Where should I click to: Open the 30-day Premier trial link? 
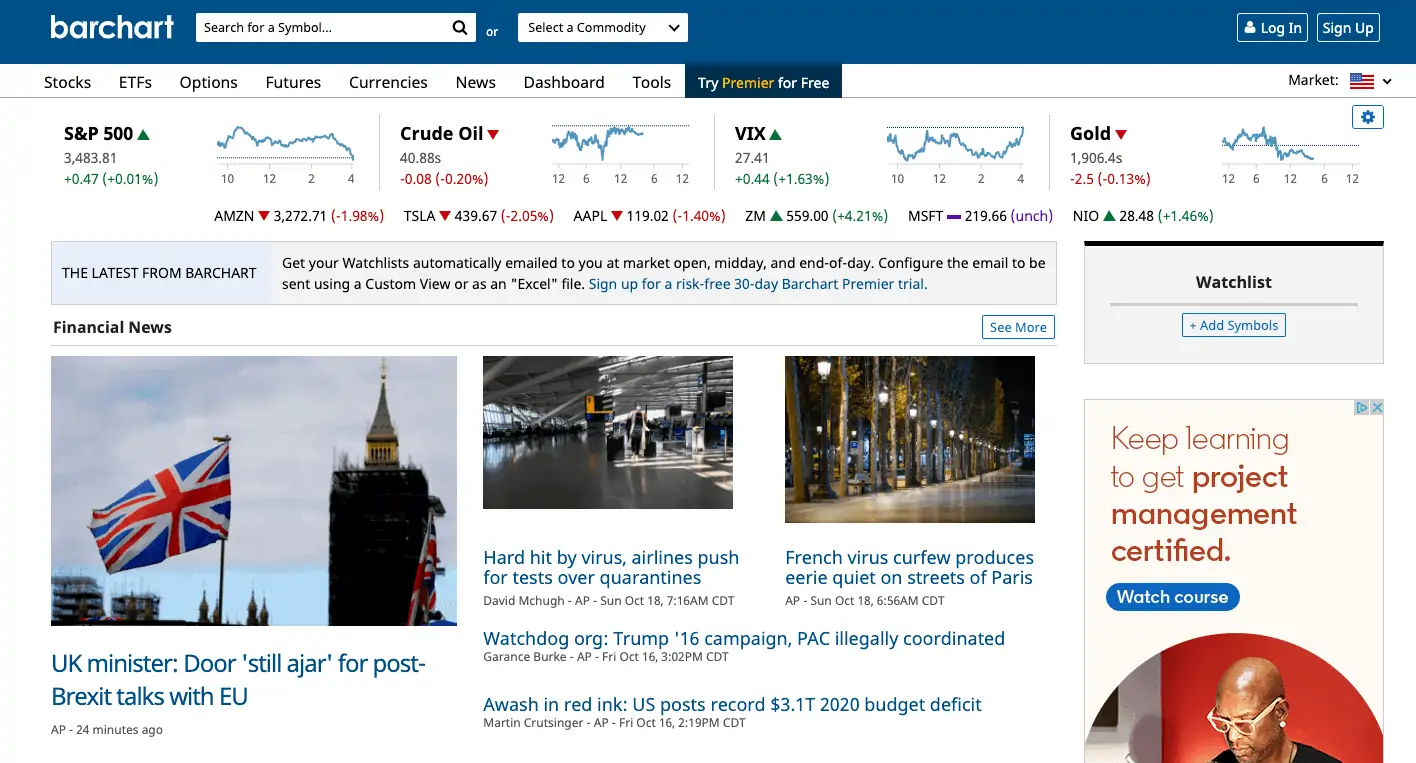(x=758, y=284)
